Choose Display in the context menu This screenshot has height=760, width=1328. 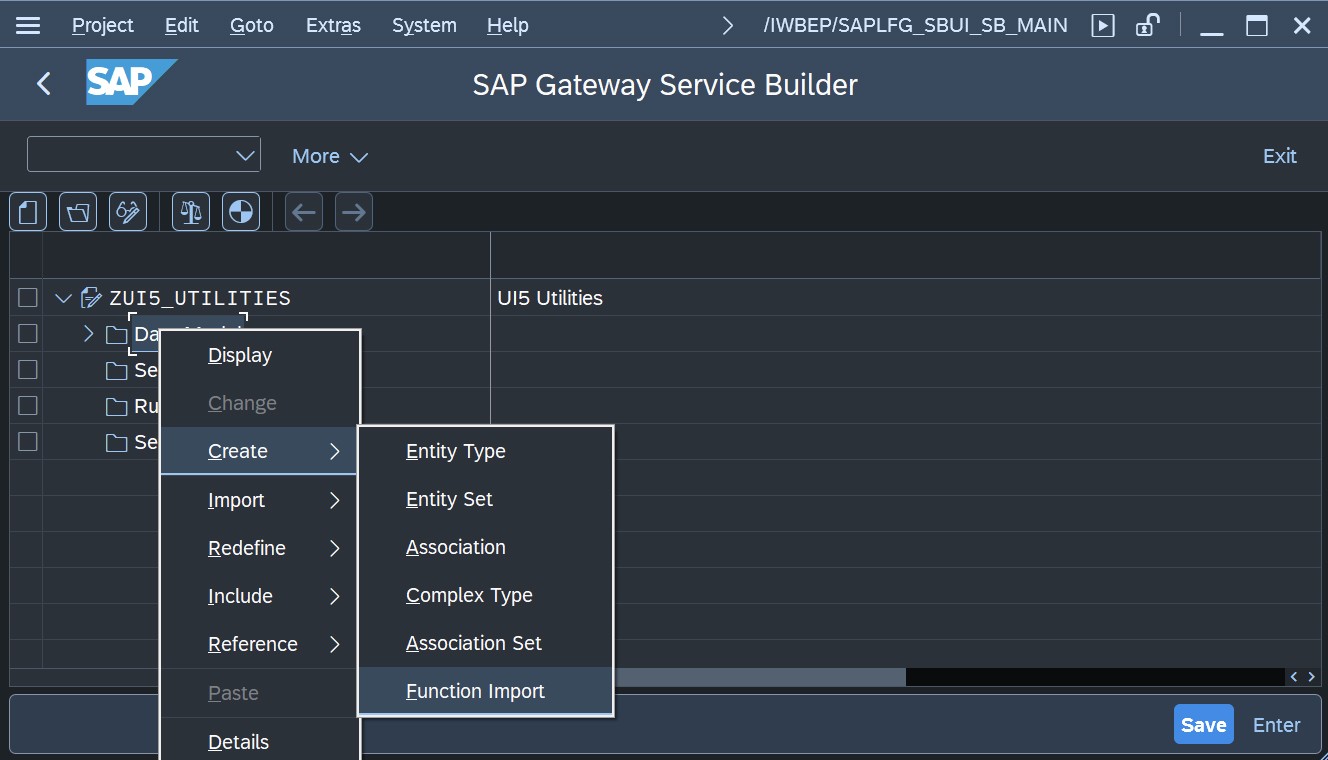click(x=259, y=355)
